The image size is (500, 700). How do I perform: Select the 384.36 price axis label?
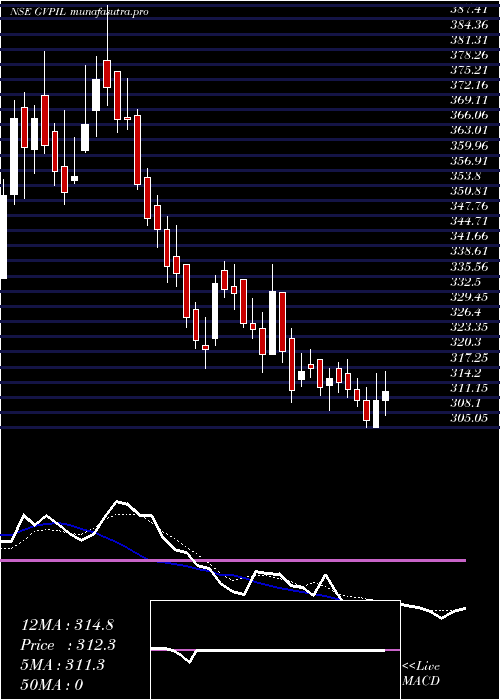tap(467, 24)
